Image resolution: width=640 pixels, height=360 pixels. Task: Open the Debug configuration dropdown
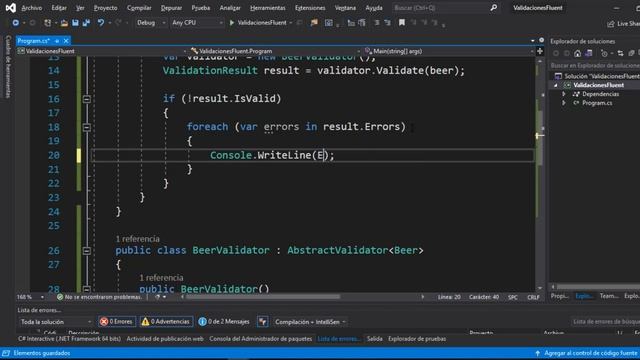(151, 23)
